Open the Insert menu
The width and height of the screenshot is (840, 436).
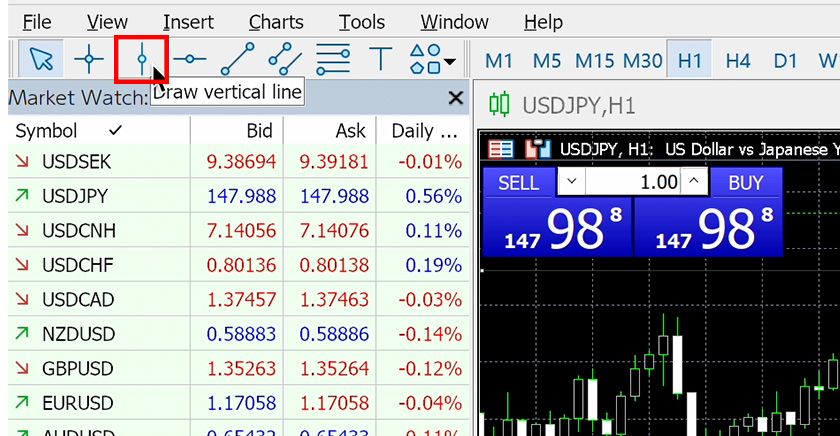click(x=188, y=22)
